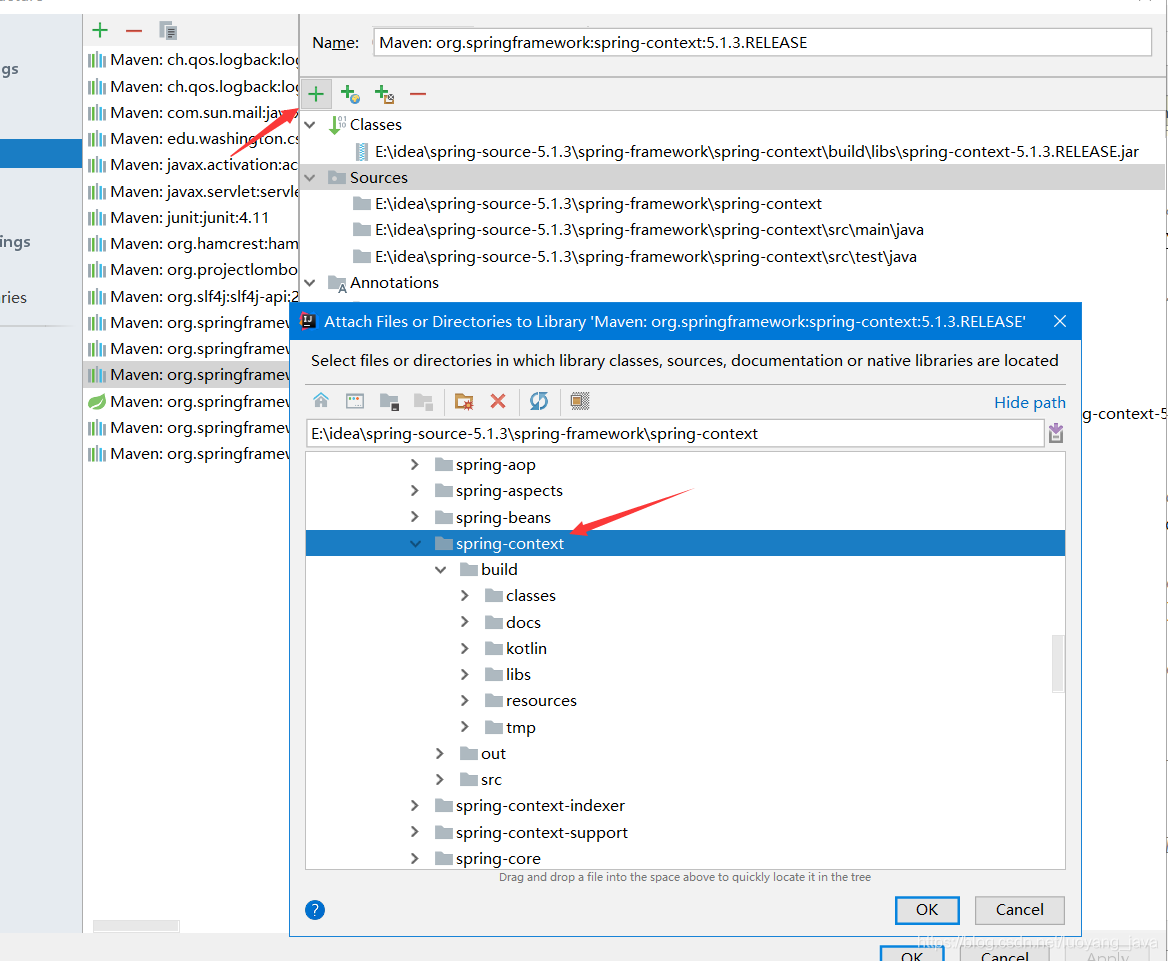The height and width of the screenshot is (961, 1168).
Task: Click the green plus to add a new library
Action: (100, 31)
